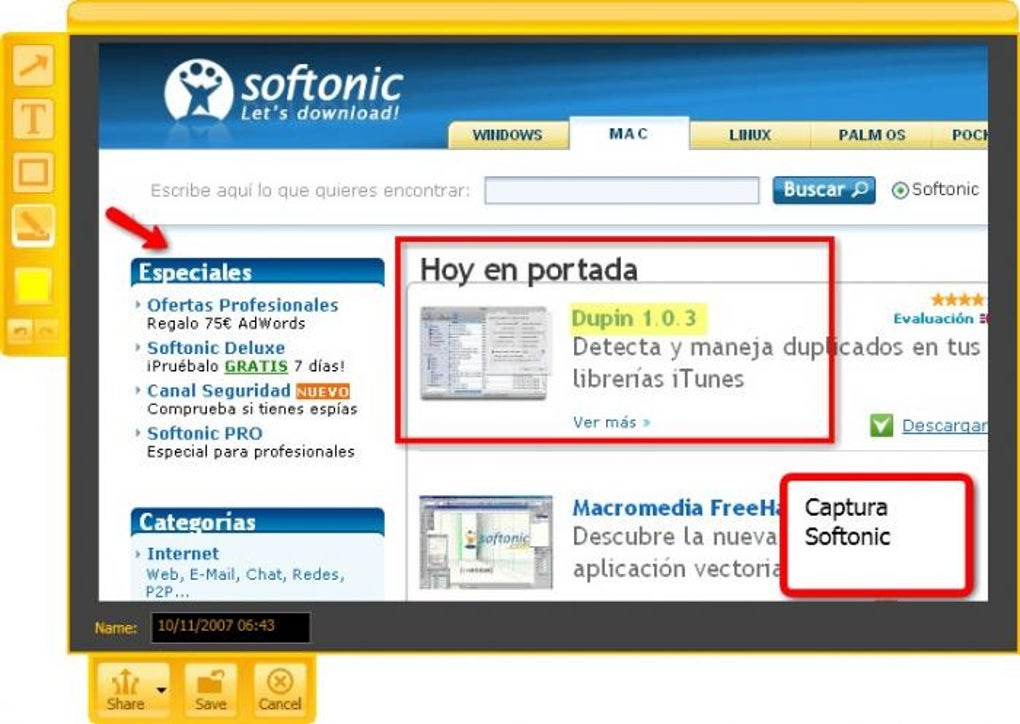Select the Arrow drawing tool
Image resolution: width=1020 pixels, height=724 pixels.
point(33,66)
